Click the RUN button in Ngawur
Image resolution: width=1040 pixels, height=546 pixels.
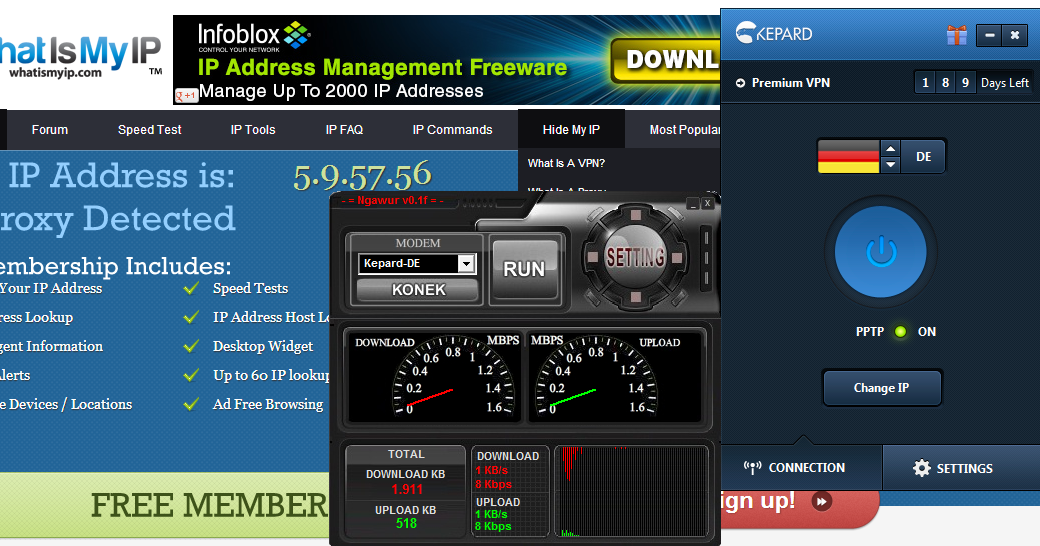click(x=524, y=269)
